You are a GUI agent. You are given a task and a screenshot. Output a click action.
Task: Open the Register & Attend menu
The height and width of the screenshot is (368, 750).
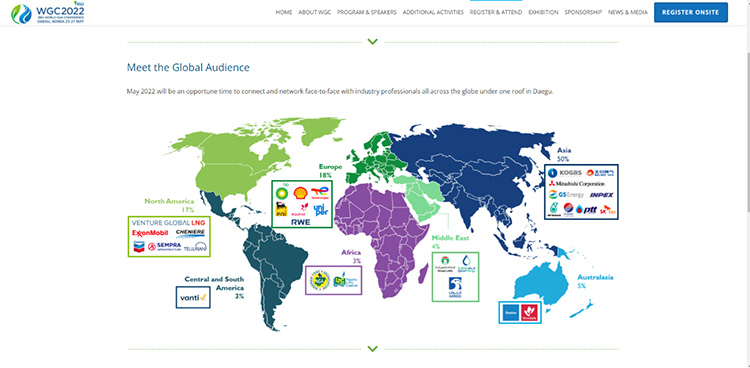[x=496, y=12]
